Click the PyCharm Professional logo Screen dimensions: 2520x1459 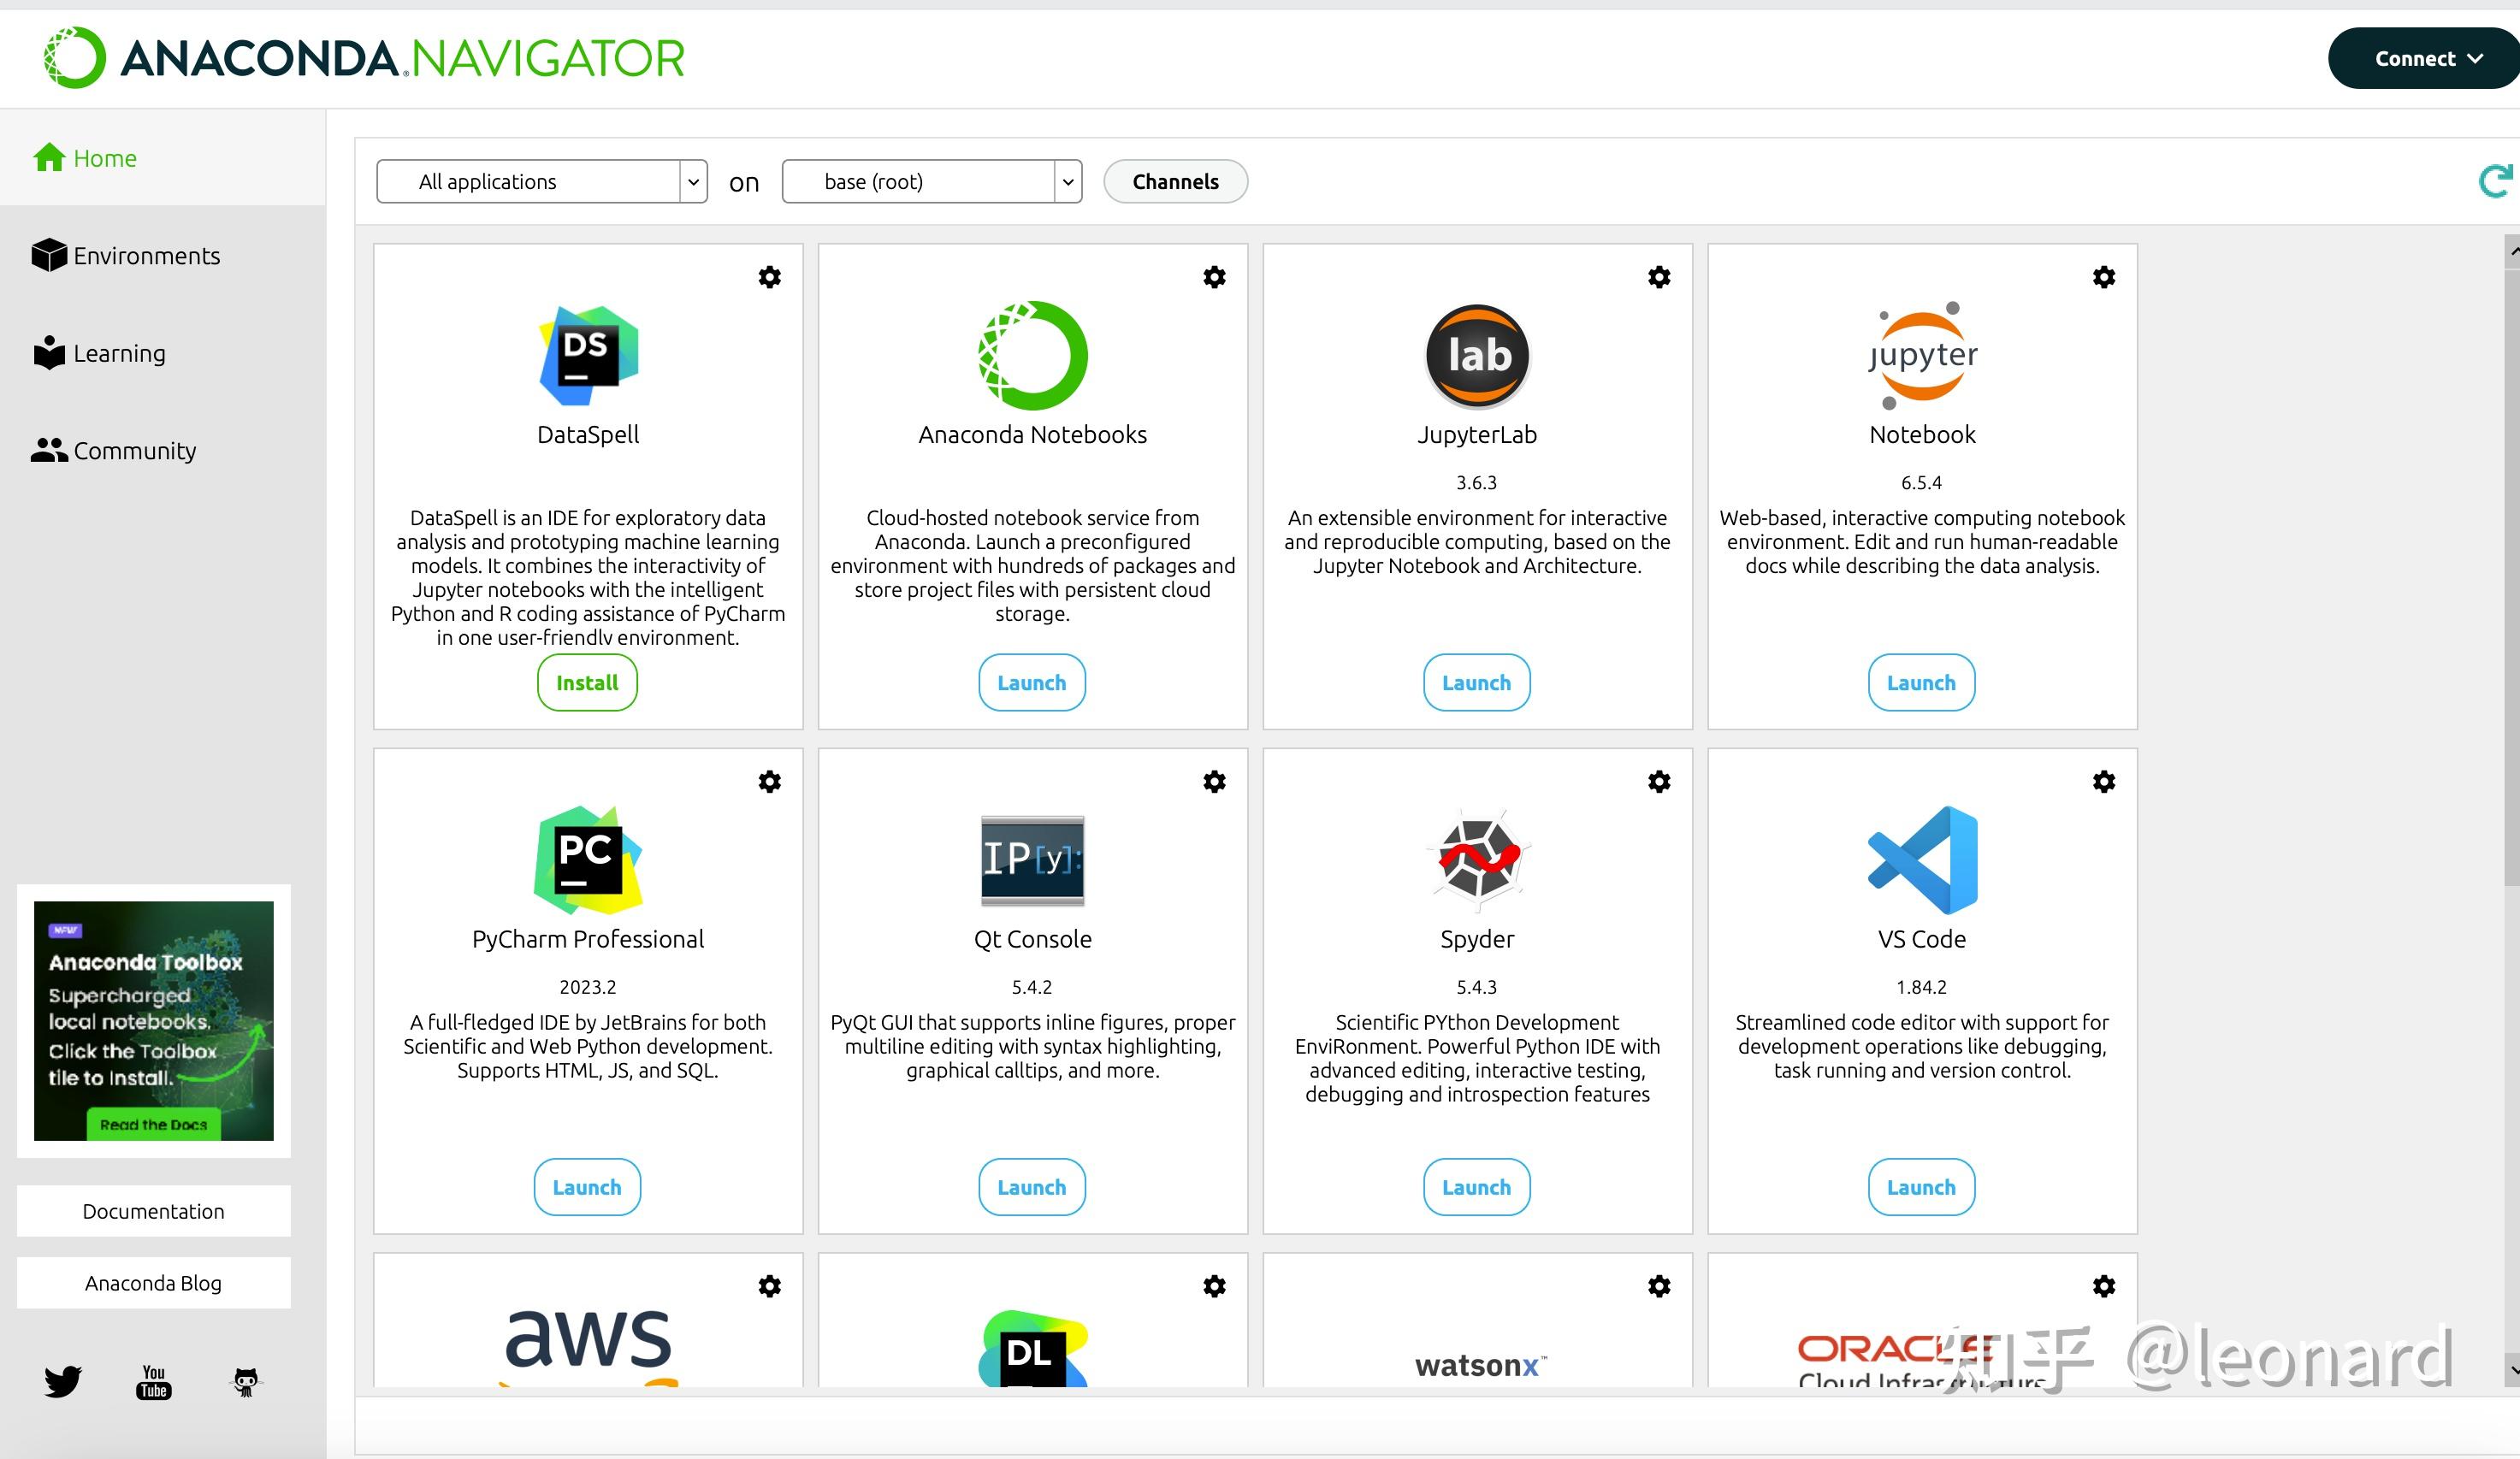tap(588, 860)
